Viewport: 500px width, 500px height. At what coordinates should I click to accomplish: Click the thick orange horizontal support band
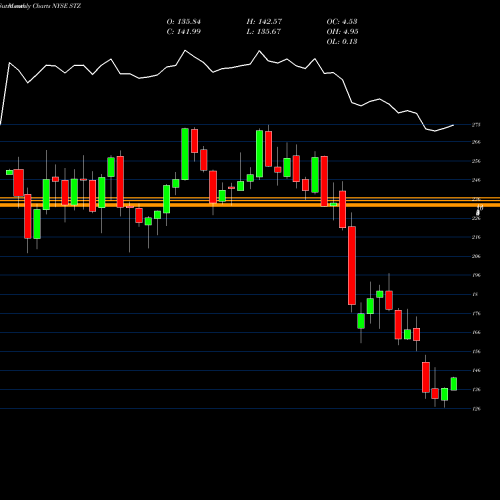coord(250,205)
